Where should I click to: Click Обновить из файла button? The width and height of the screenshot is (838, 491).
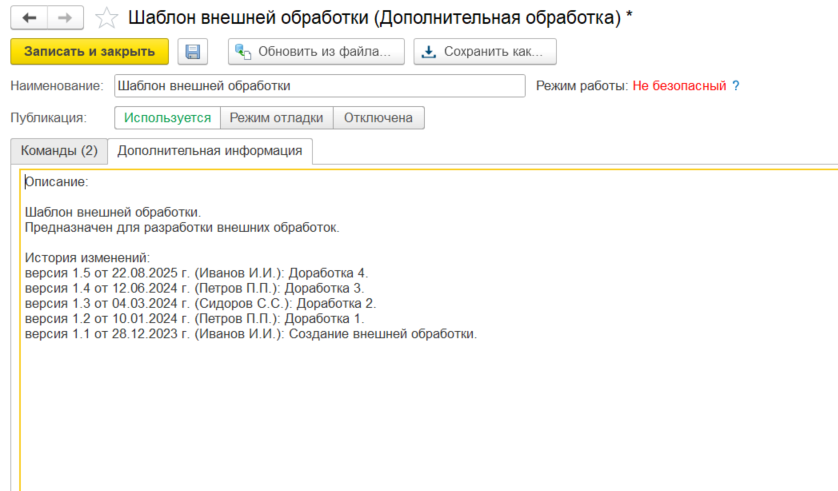coord(316,52)
